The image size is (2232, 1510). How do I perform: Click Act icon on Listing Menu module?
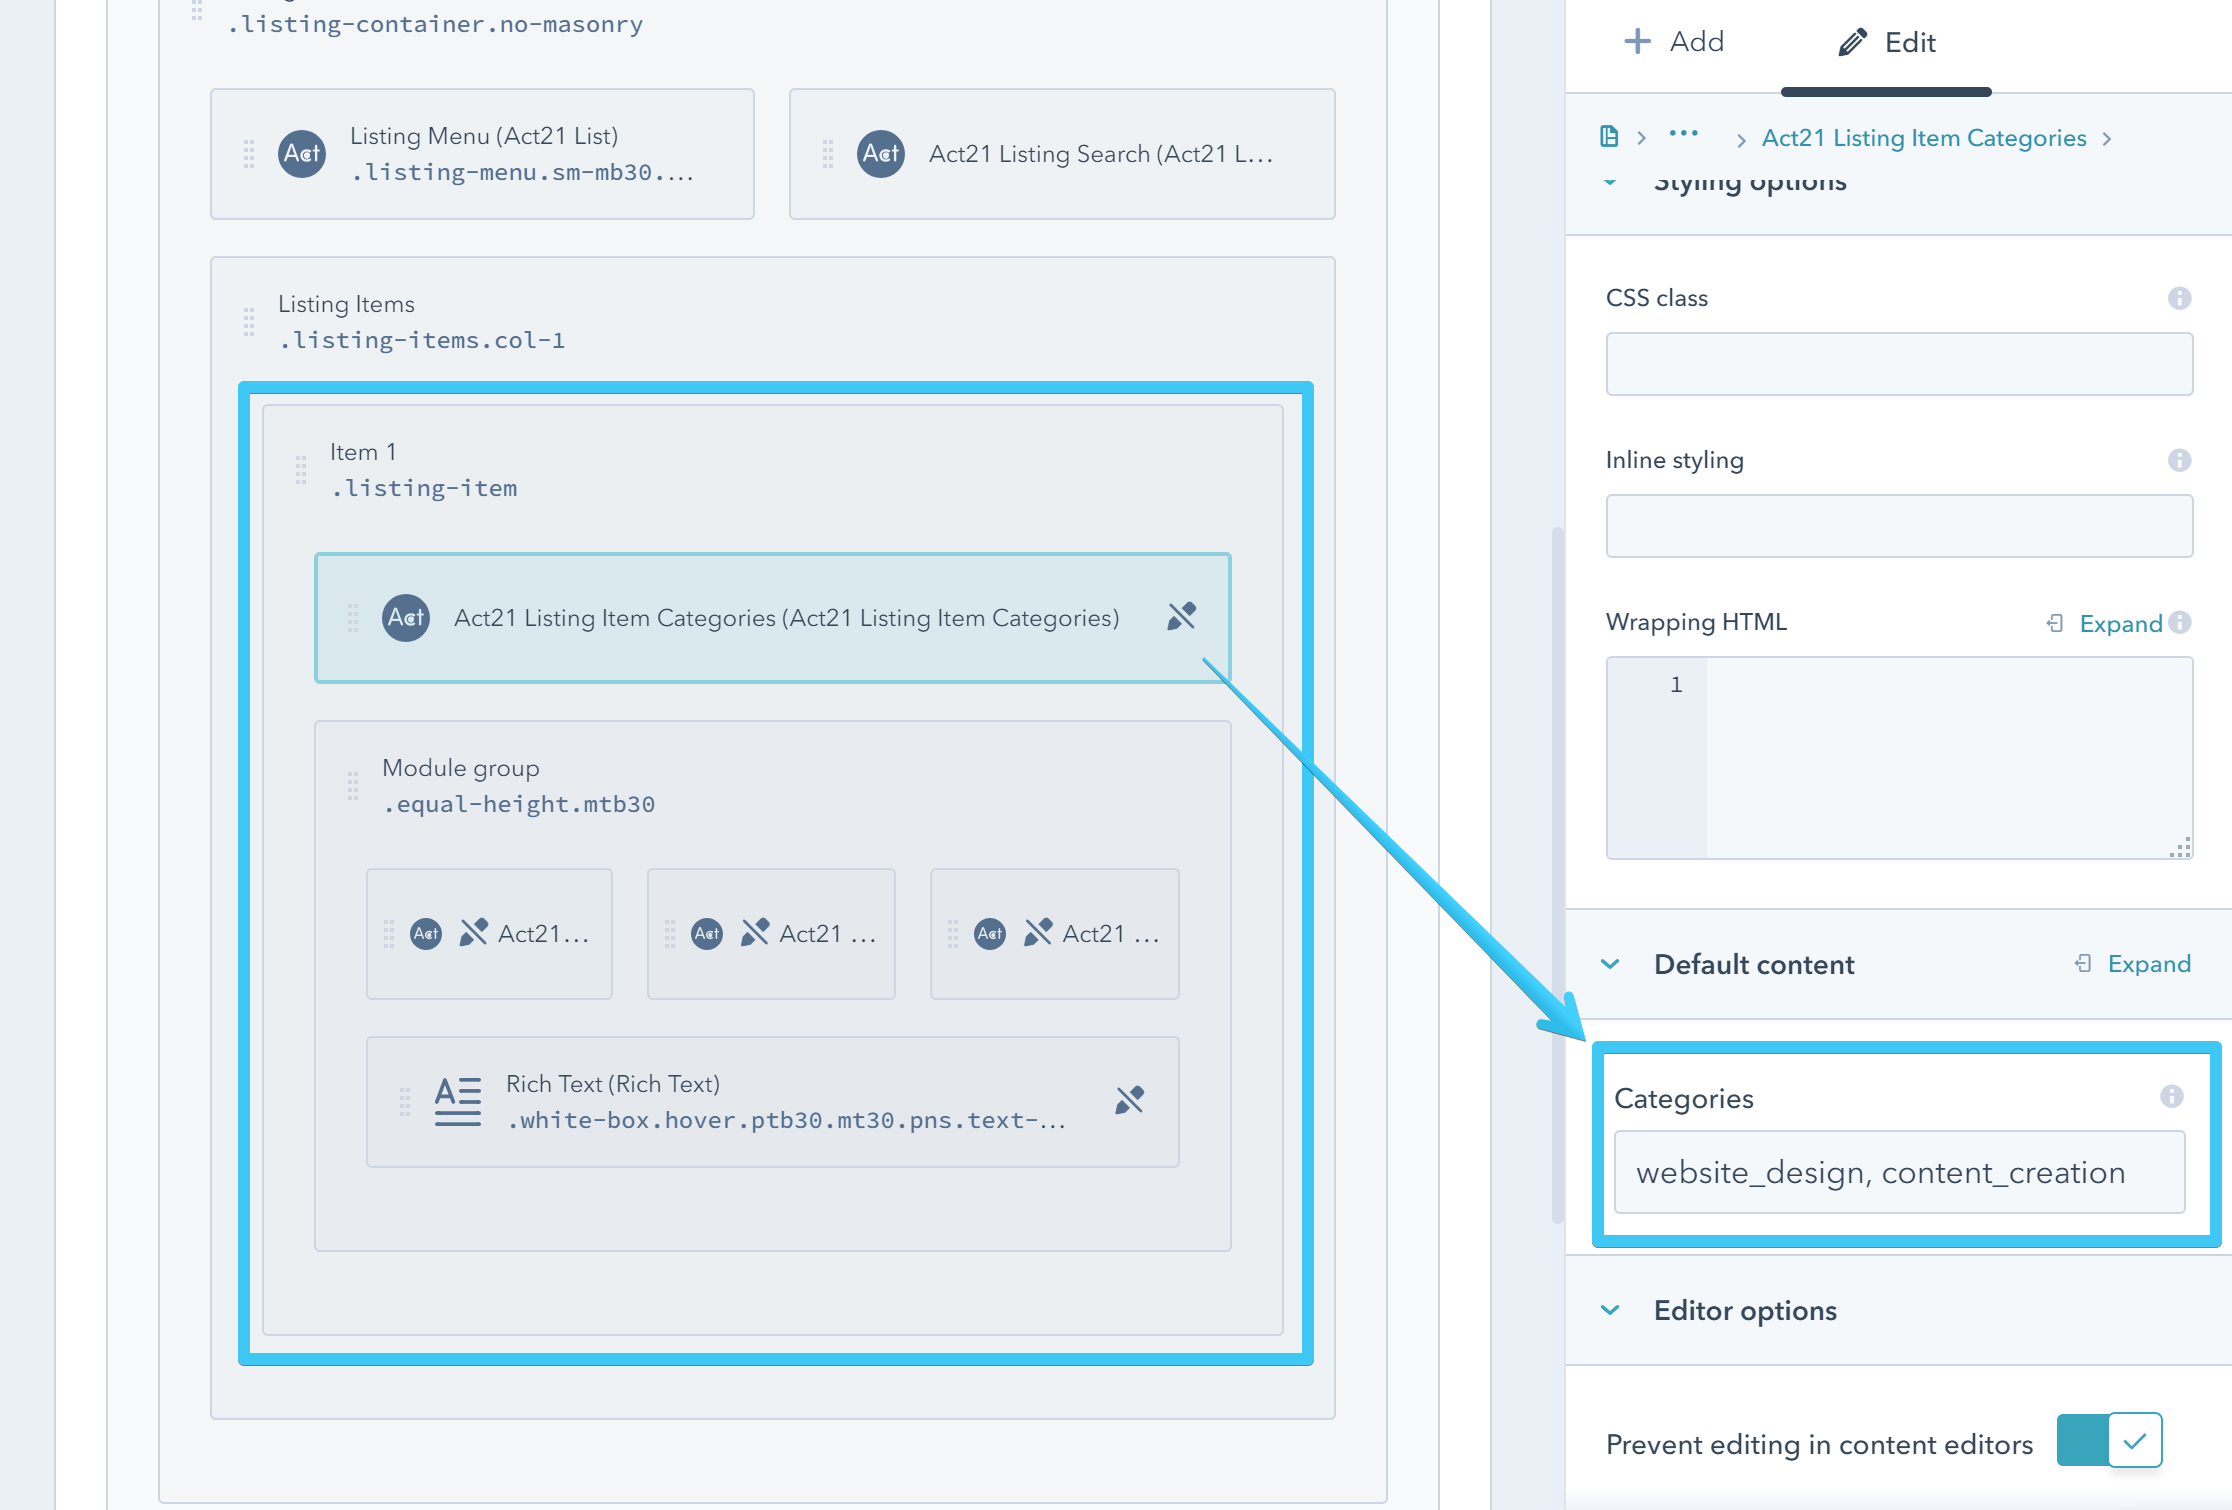(302, 154)
